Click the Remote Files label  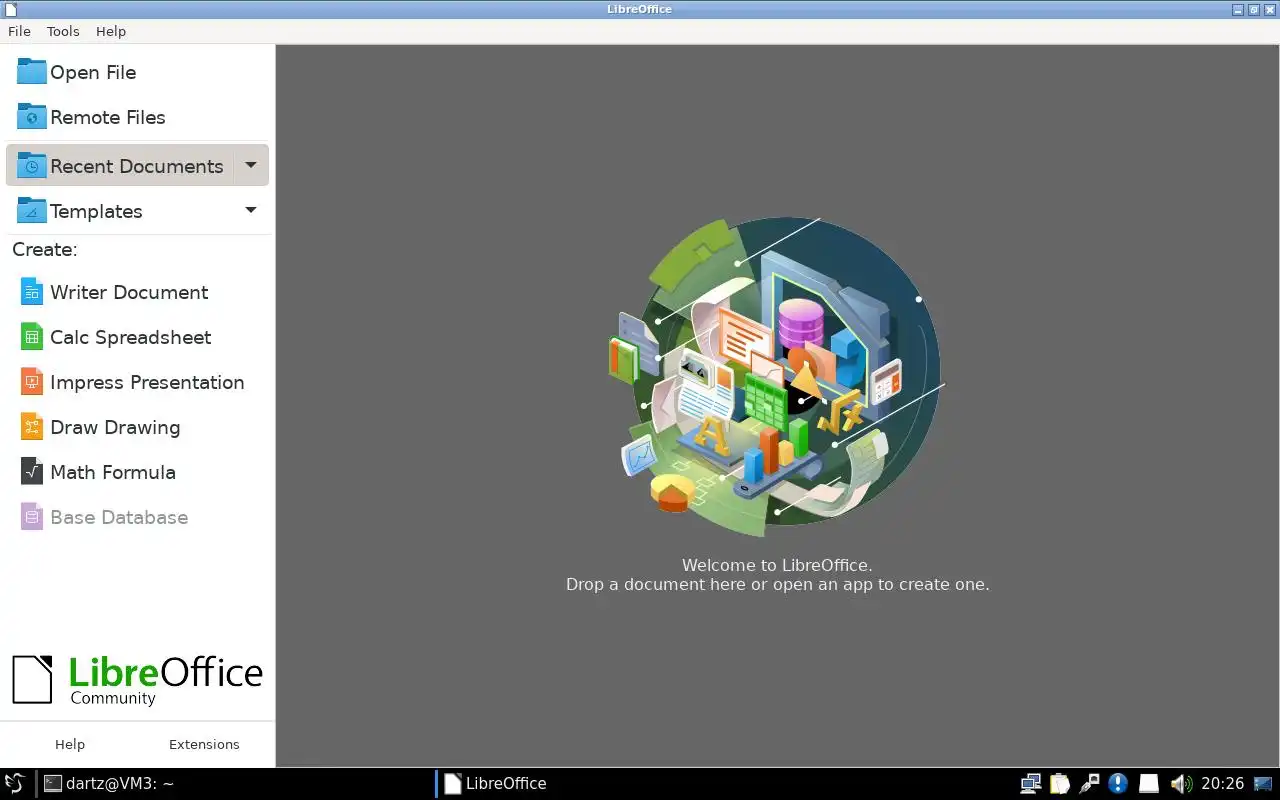point(108,117)
